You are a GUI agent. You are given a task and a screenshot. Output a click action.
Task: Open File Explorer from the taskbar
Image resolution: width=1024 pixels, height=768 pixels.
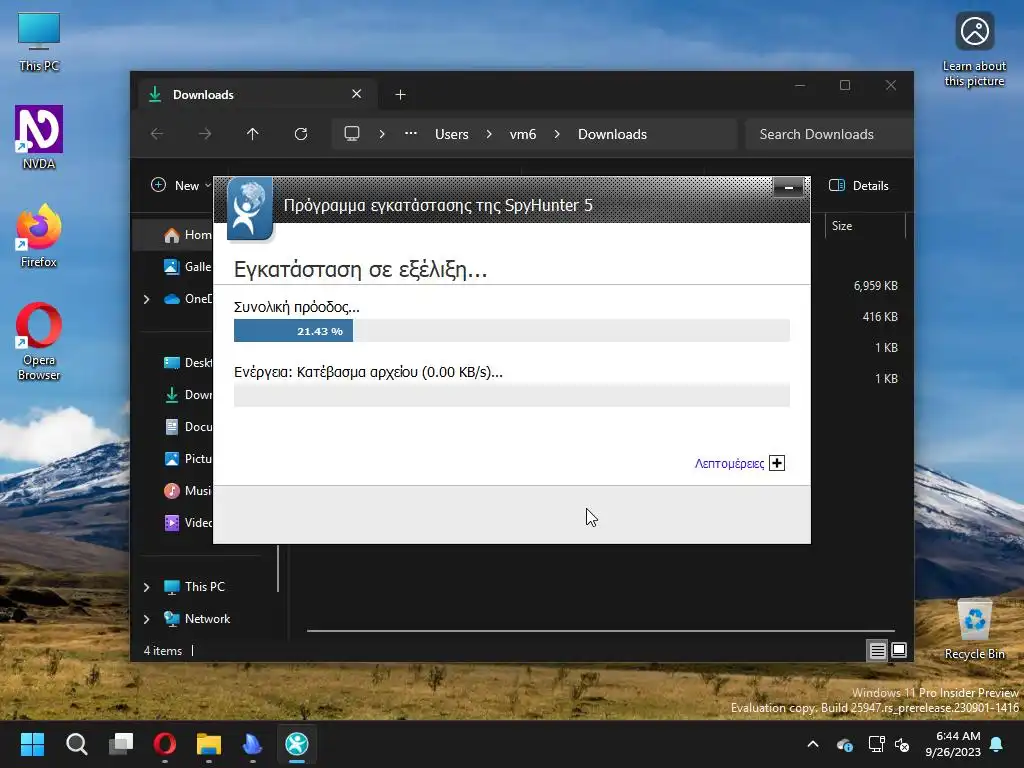[209, 744]
